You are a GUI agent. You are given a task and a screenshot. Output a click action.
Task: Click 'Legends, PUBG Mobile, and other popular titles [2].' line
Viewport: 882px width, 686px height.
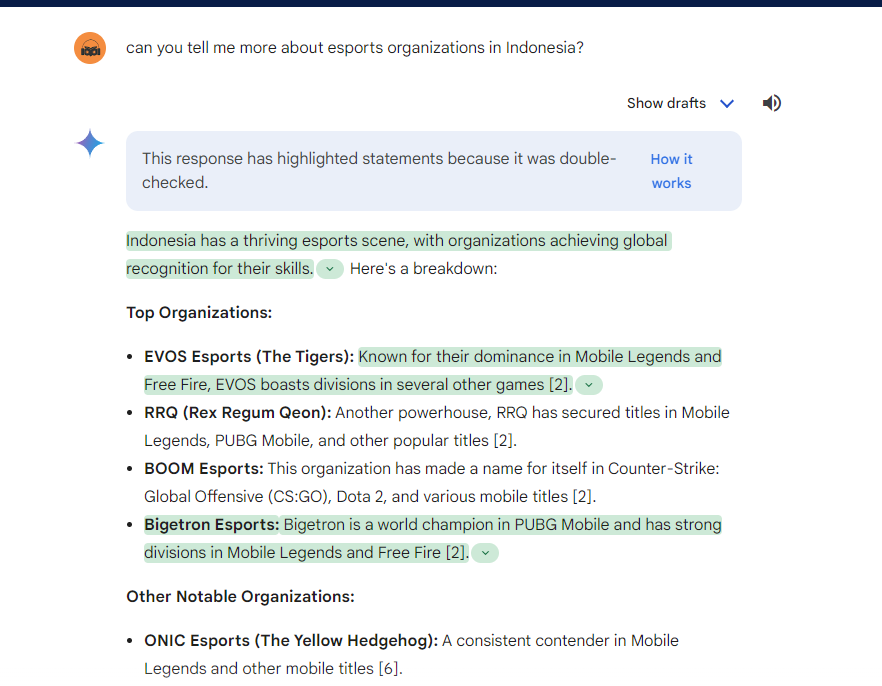tap(330, 441)
